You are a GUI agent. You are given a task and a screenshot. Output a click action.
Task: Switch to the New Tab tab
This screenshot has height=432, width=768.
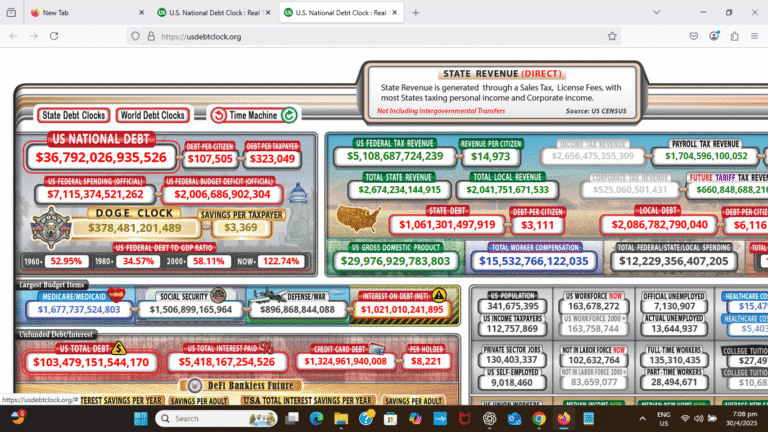tap(81, 13)
